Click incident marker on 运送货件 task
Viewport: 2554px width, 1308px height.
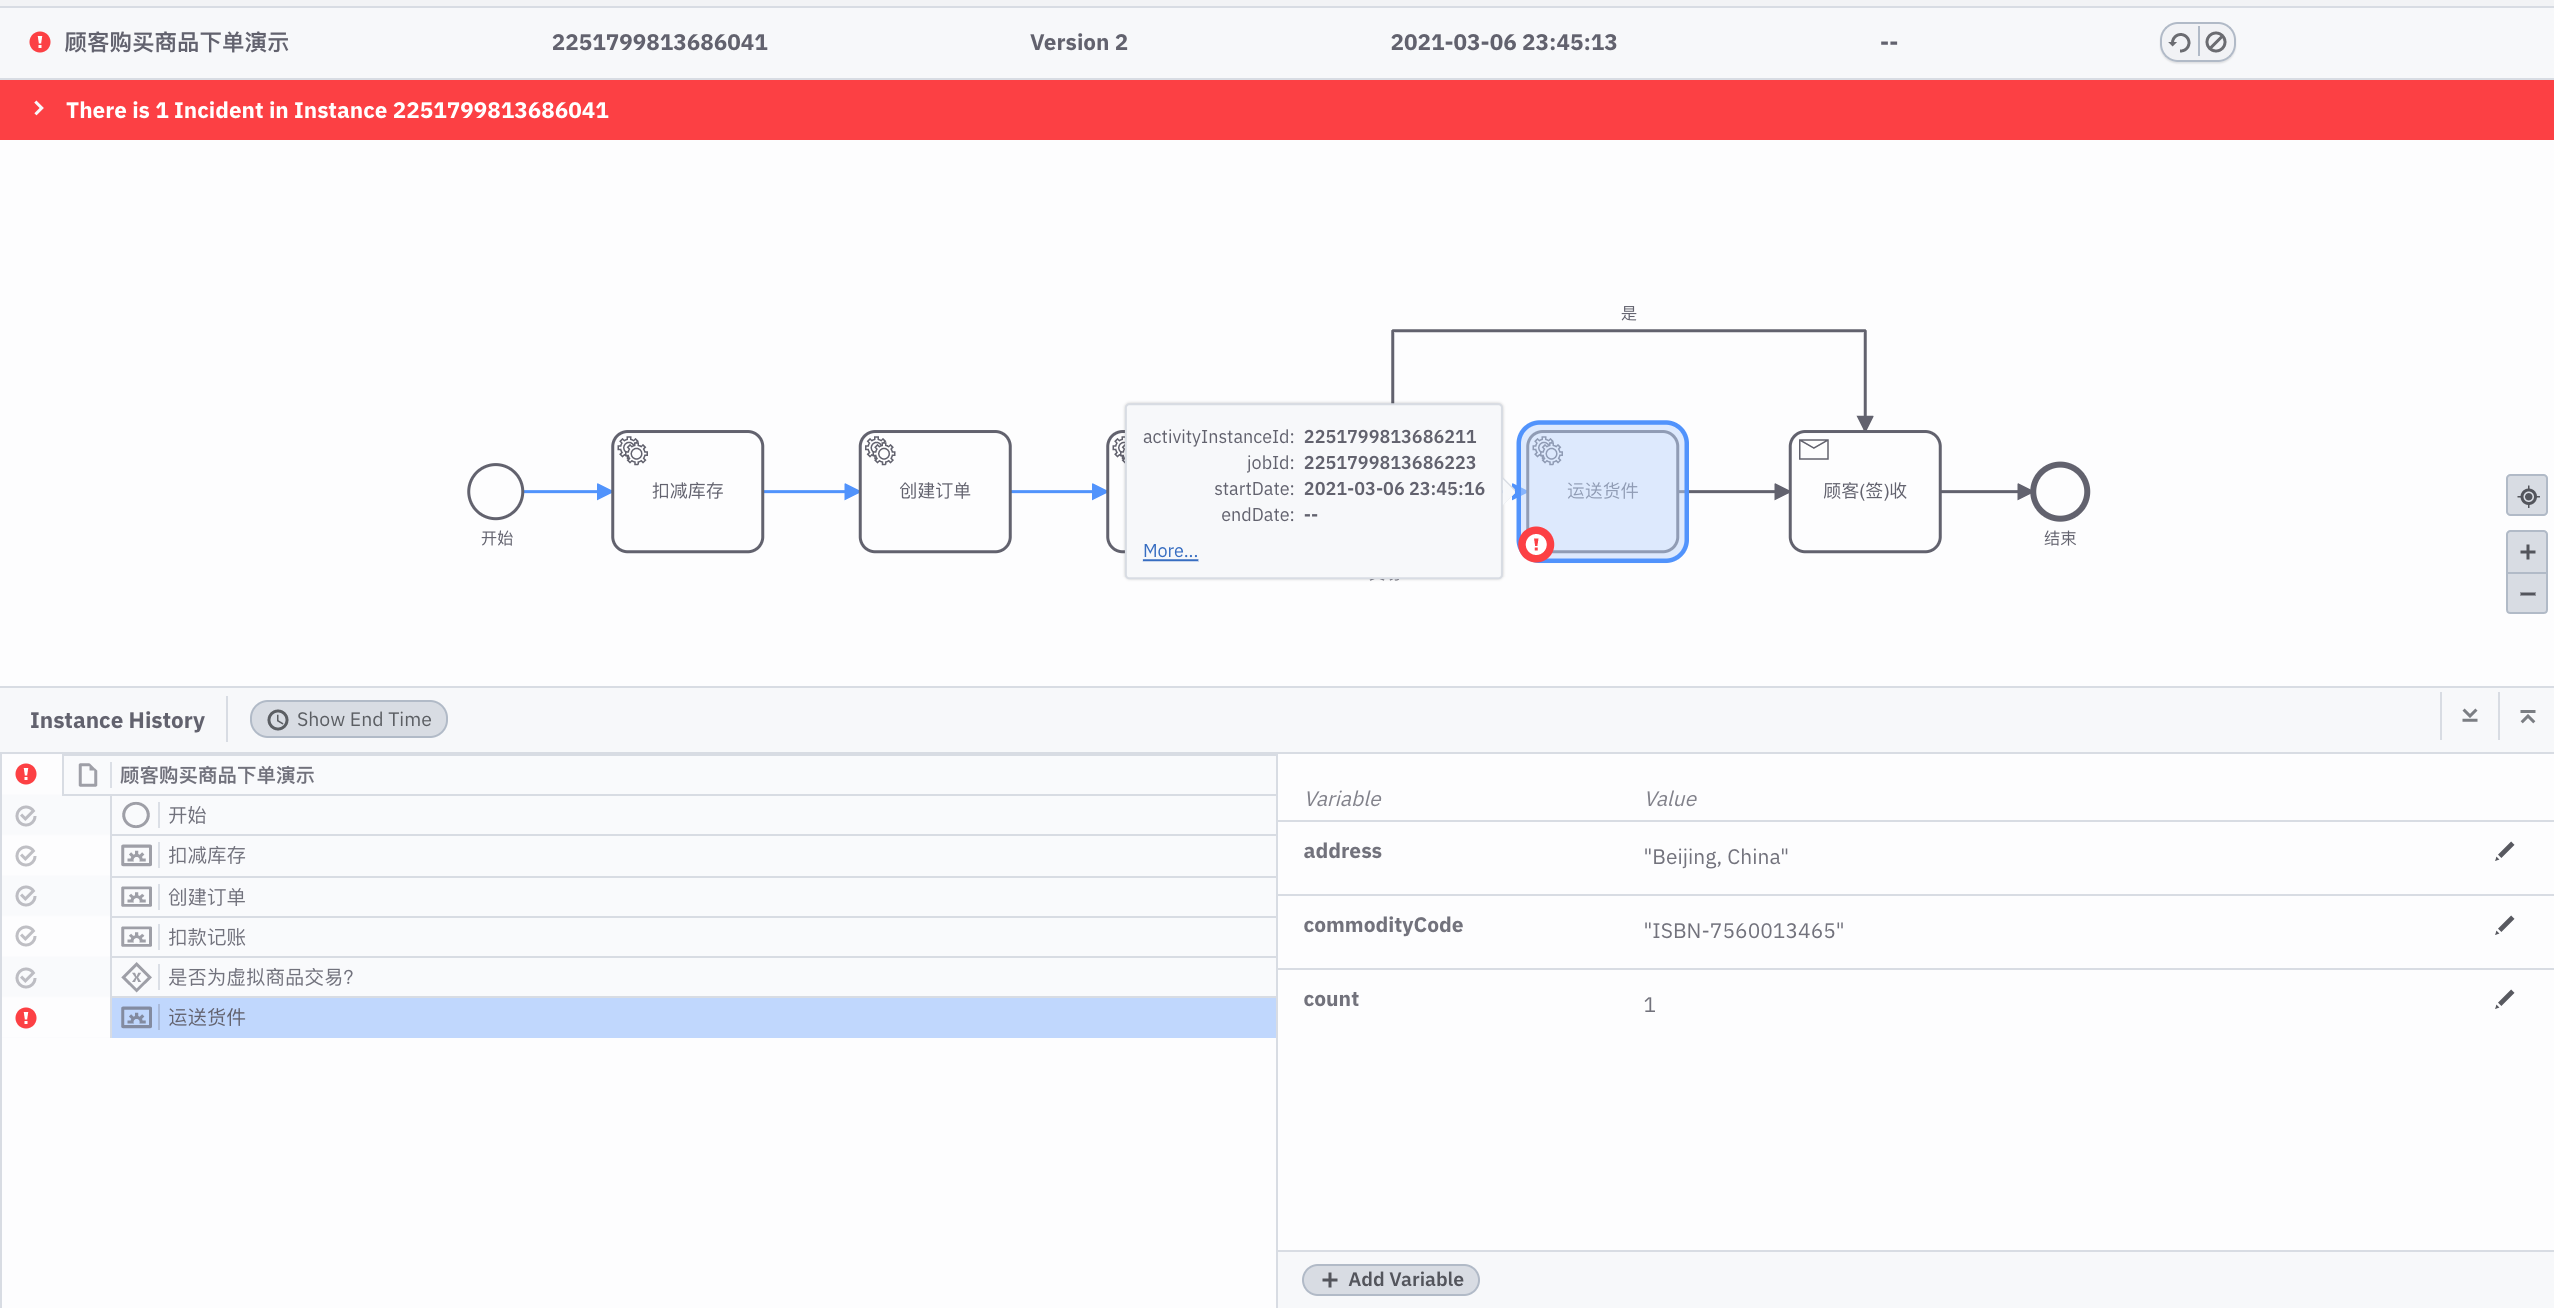(x=1536, y=544)
